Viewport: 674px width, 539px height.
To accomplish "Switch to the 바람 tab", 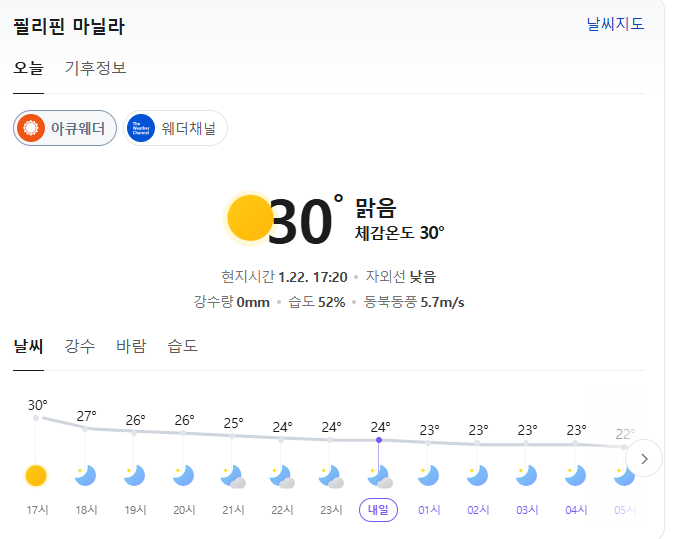I will (131, 346).
